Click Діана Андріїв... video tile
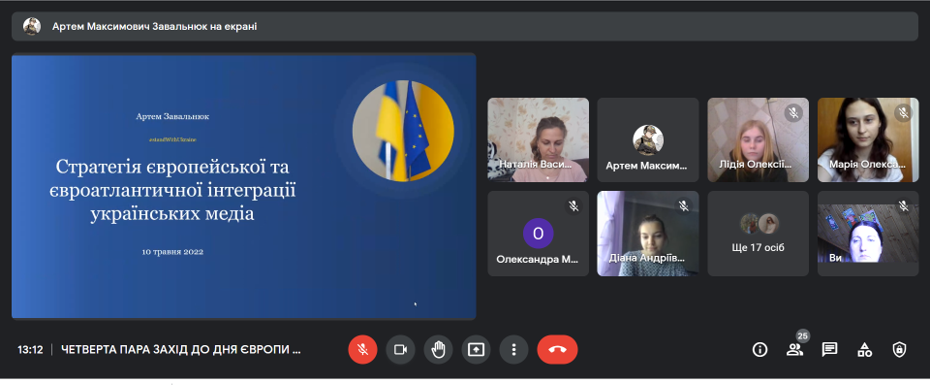930x385 pixels. tap(648, 234)
